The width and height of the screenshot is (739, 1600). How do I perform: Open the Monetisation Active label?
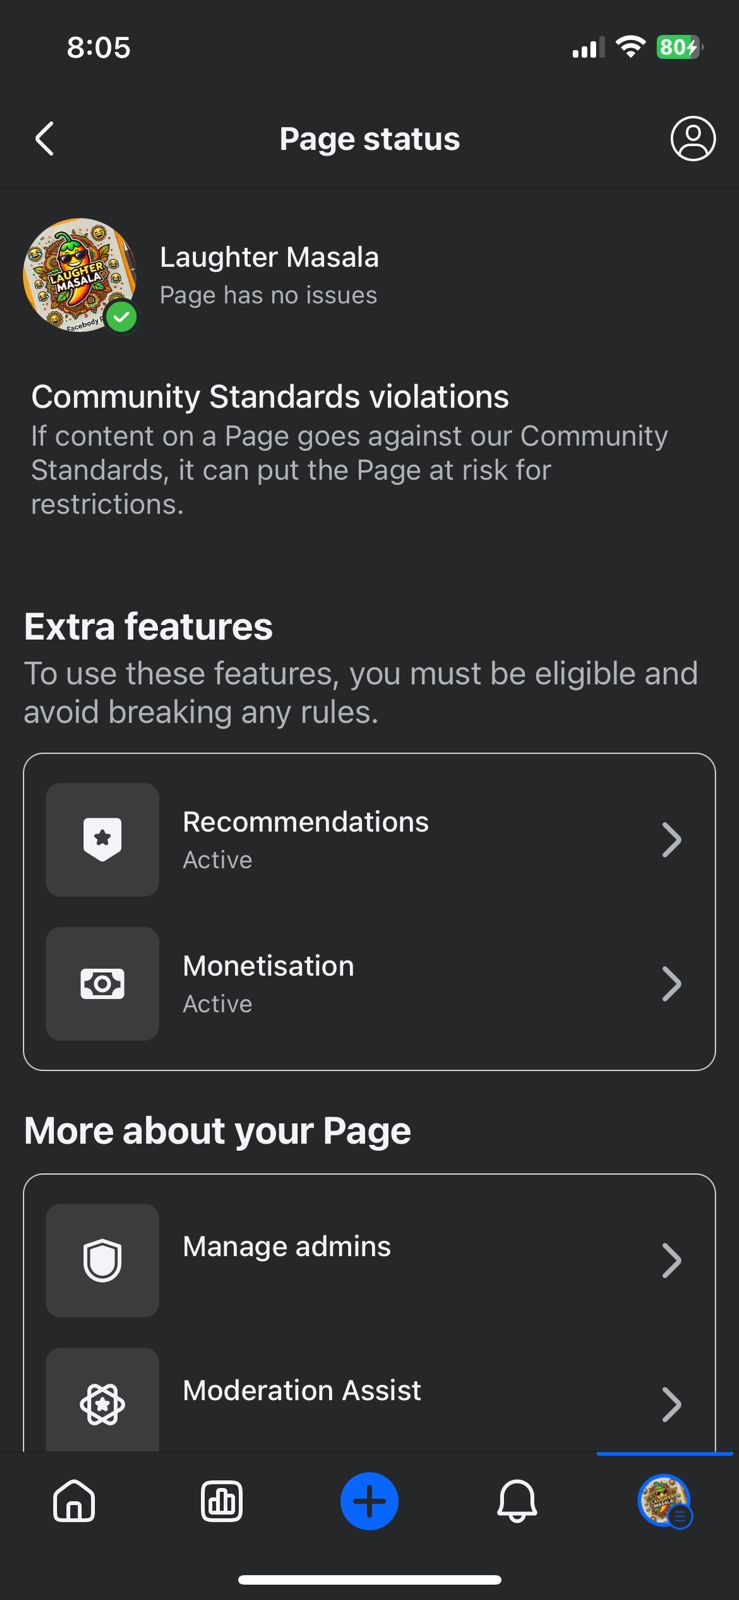(217, 1004)
